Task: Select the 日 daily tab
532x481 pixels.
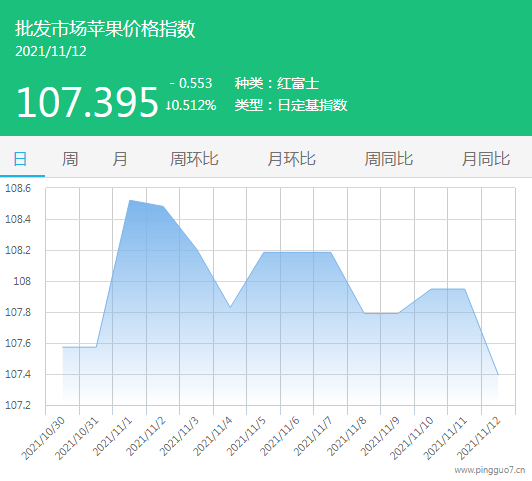Action: (20, 159)
